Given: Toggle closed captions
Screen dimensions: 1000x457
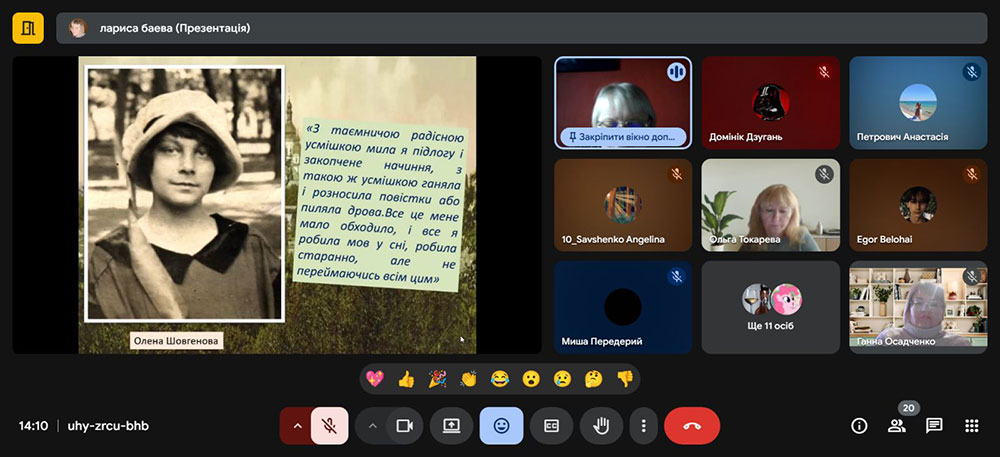Looking at the screenshot, I should (x=551, y=426).
